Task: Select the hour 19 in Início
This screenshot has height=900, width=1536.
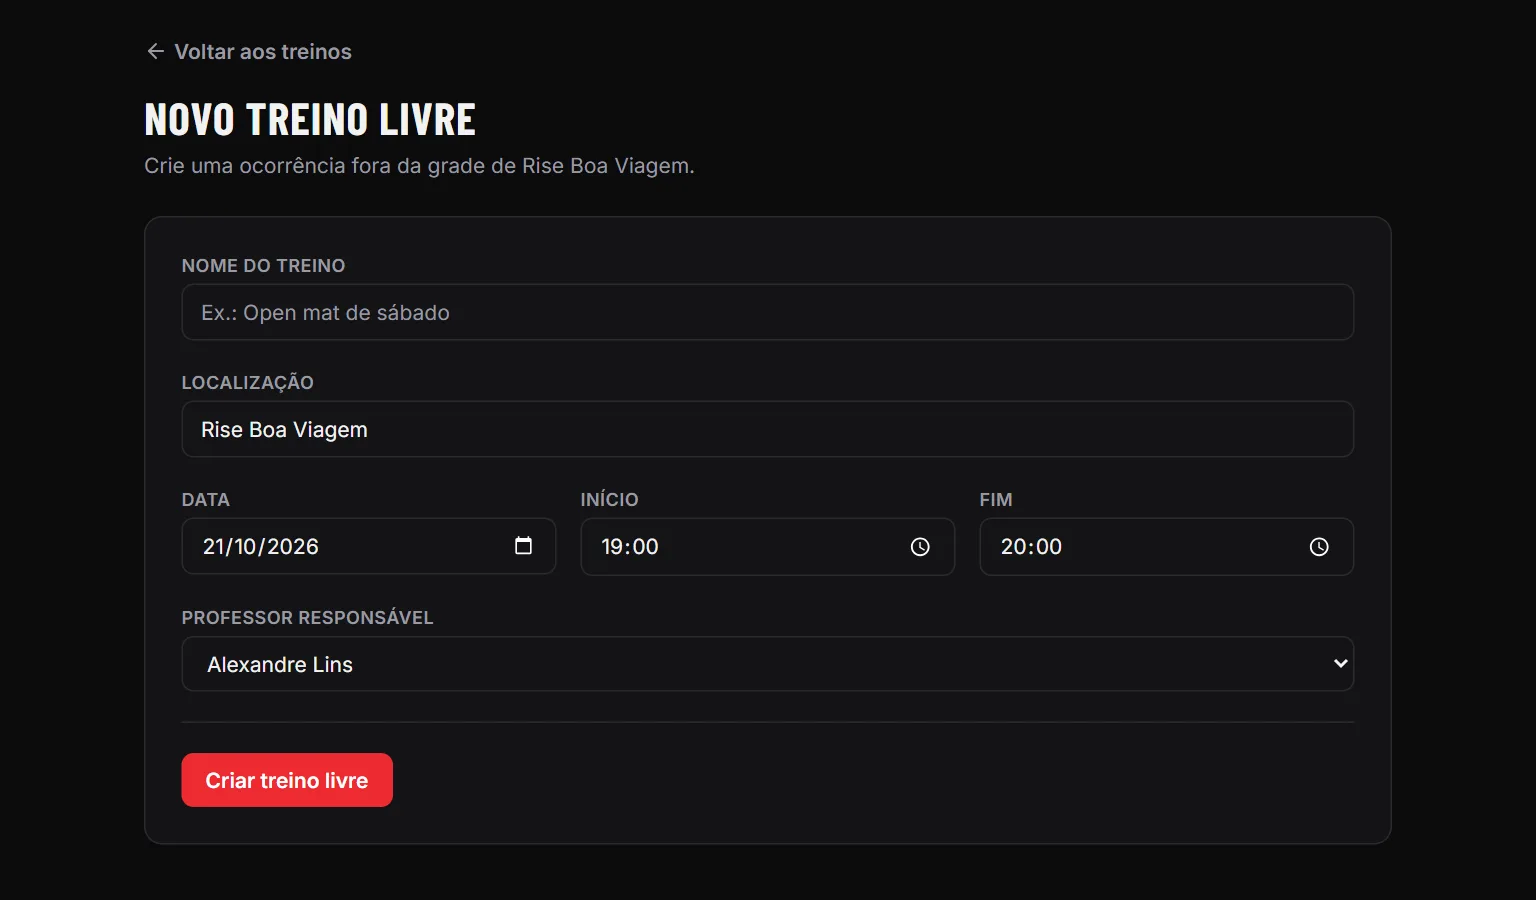Action: 613,546
